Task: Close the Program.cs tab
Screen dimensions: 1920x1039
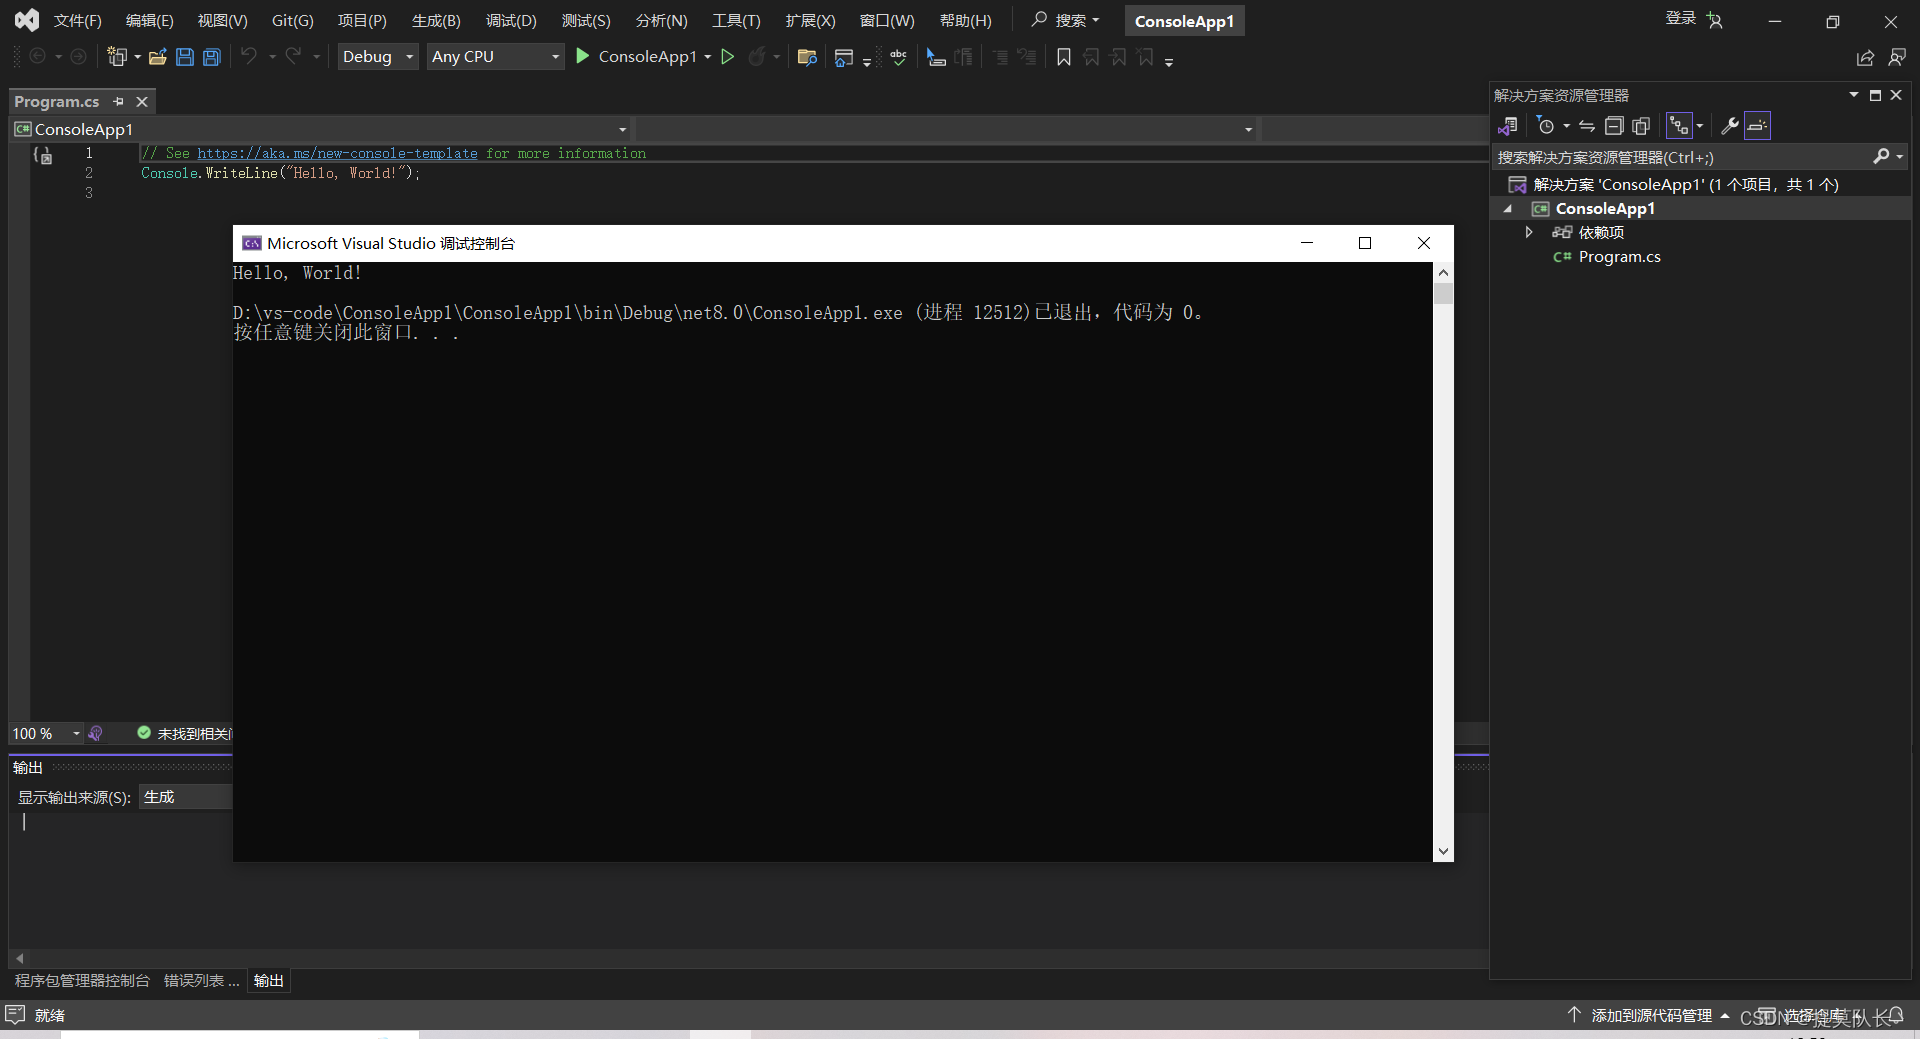Action: point(142,102)
